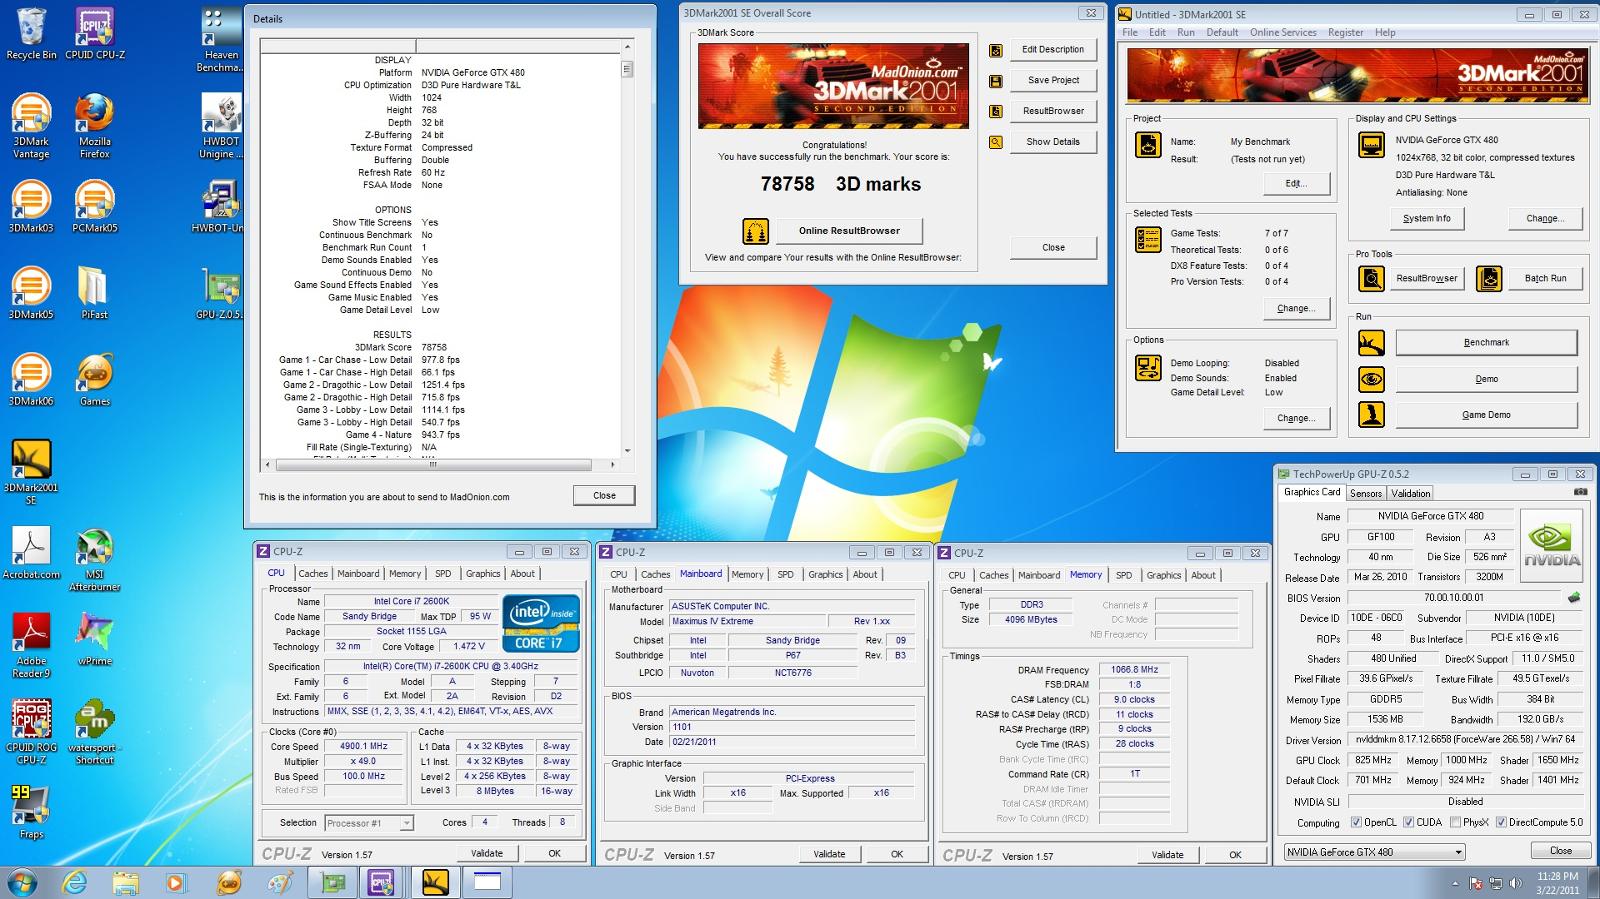This screenshot has height=899, width=1600.
Task: Toggle PhysX checkbox in GPU-Z
Action: (1454, 822)
